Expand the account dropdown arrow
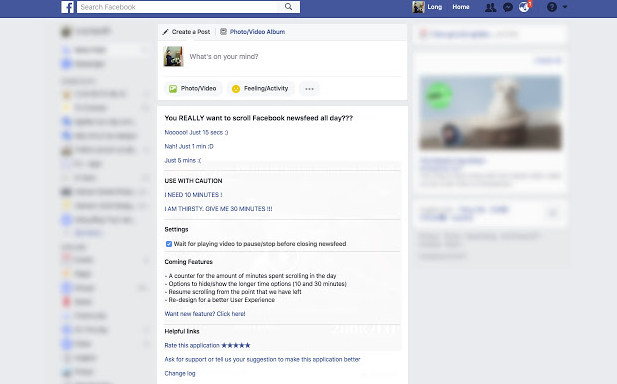 565,7
